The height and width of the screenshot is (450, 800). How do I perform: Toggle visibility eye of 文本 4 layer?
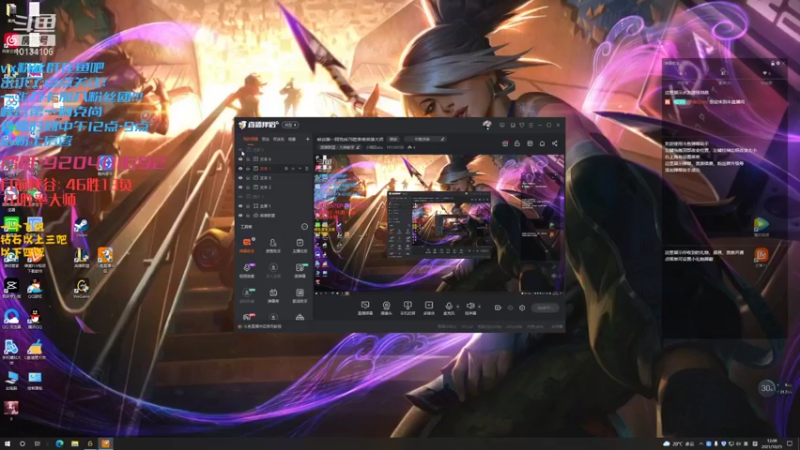click(x=241, y=159)
